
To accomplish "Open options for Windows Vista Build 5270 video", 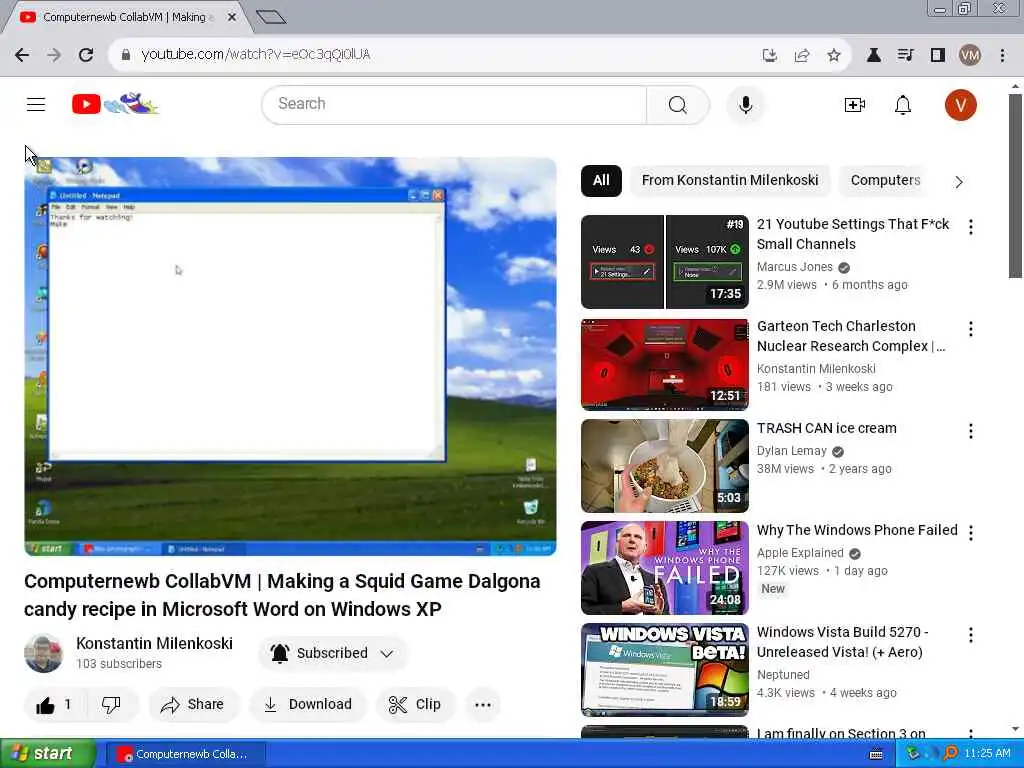I will [x=970, y=634].
